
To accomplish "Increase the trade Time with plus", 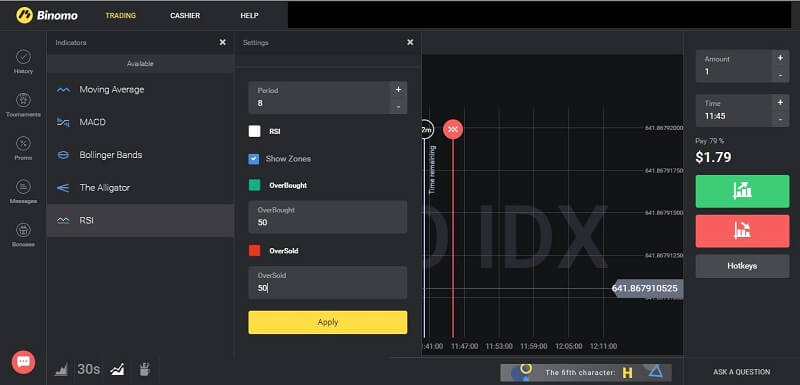I will (780, 102).
